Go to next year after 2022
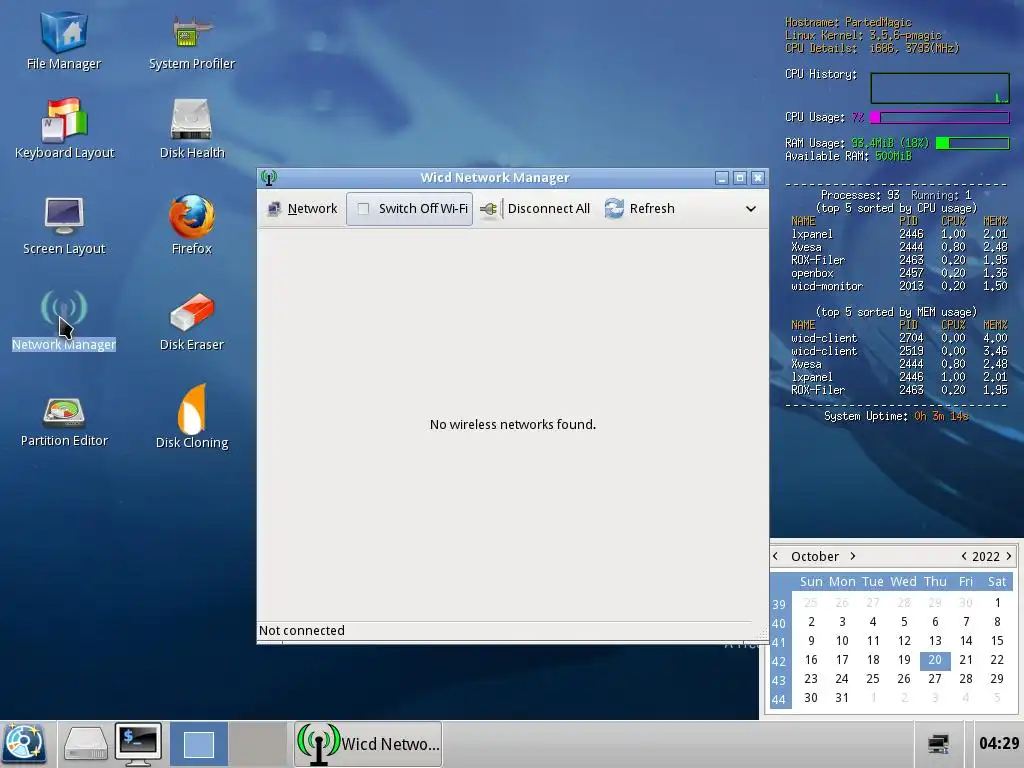 point(1009,556)
